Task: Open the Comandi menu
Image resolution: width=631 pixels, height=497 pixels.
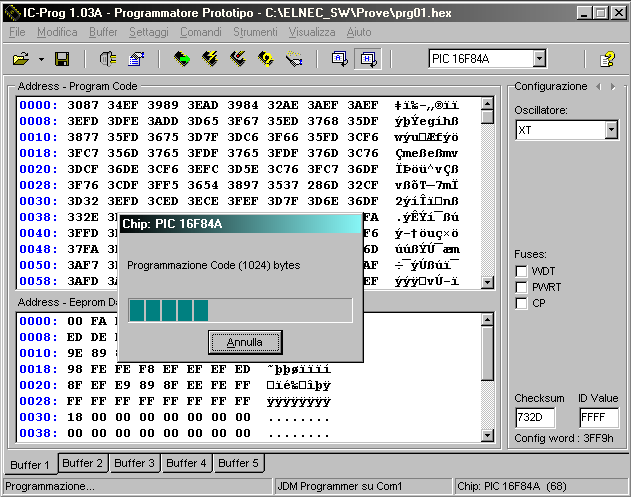Action: [x=200, y=32]
